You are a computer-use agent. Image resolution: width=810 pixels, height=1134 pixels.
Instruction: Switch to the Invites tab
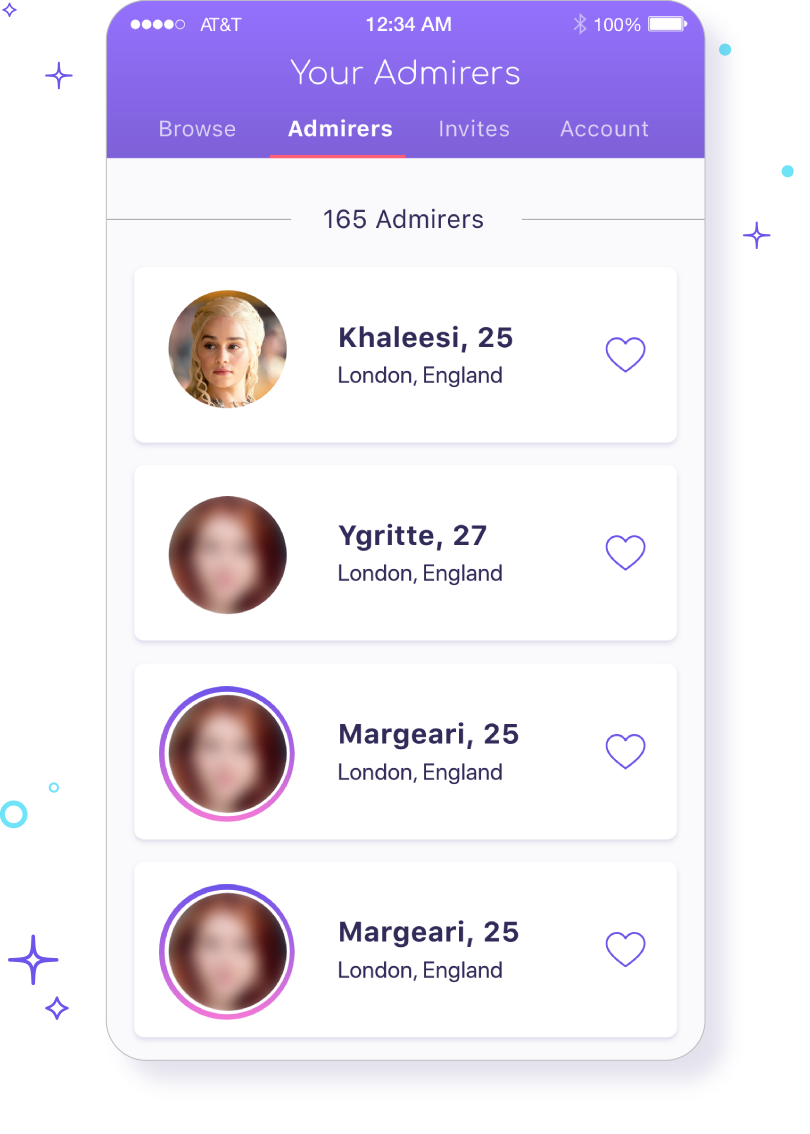[474, 129]
